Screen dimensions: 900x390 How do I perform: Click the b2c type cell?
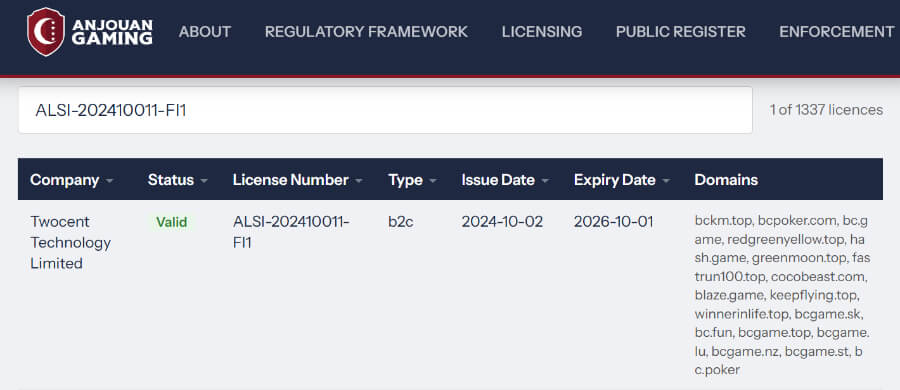click(401, 222)
